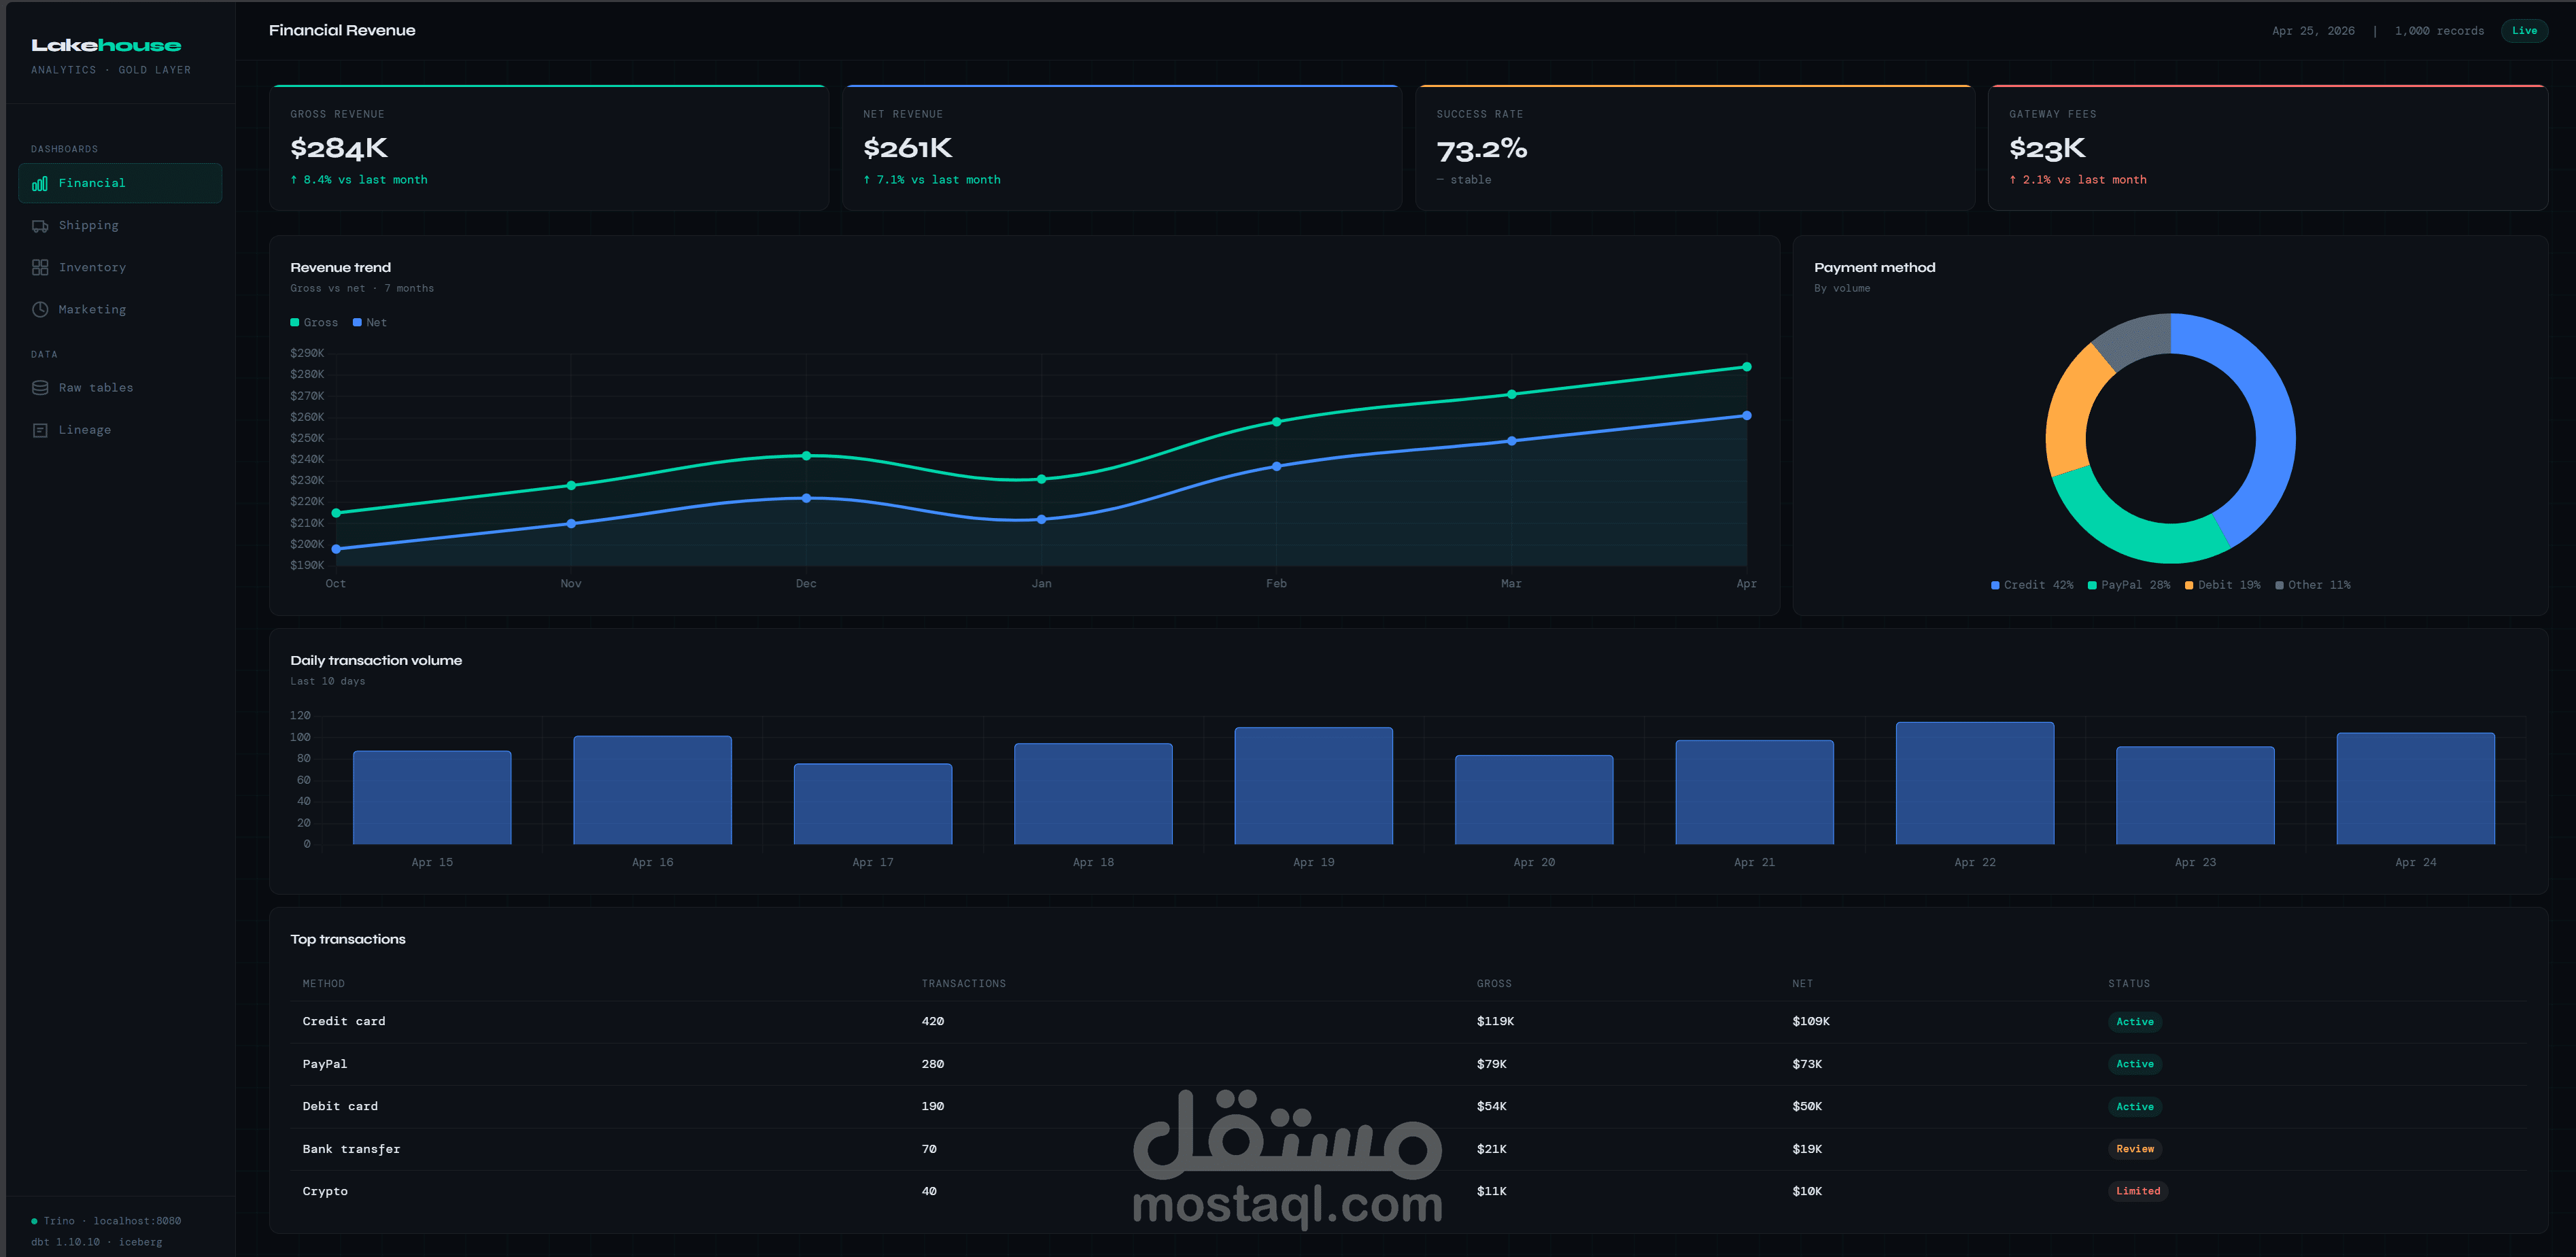Select the Success Rate 73.2% card

pos(1695,148)
